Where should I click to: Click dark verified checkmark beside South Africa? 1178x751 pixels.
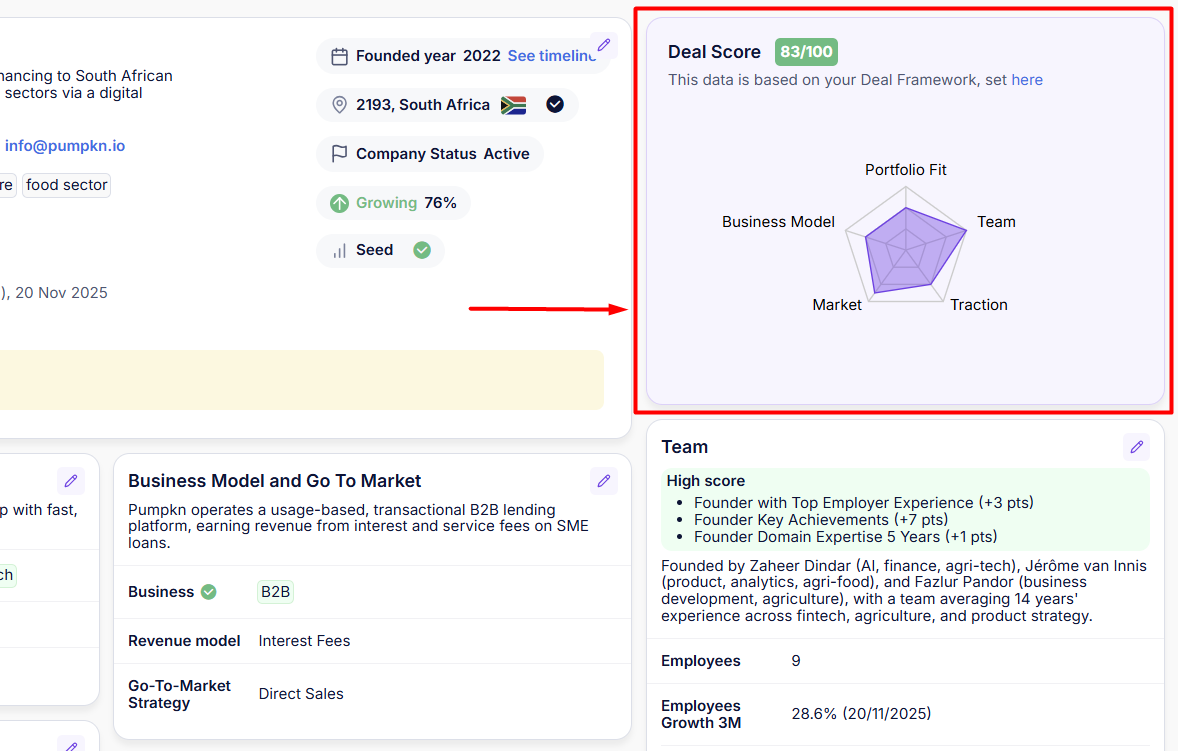555,104
